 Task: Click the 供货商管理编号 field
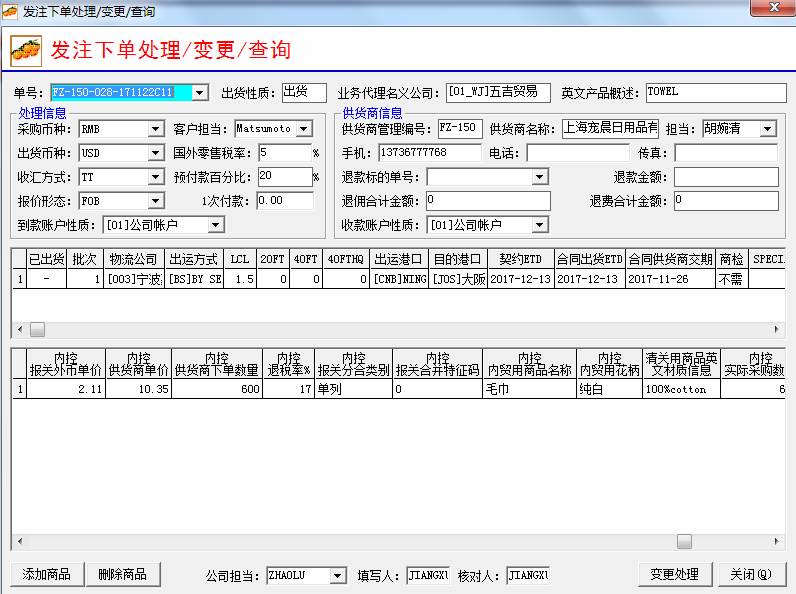click(460, 128)
